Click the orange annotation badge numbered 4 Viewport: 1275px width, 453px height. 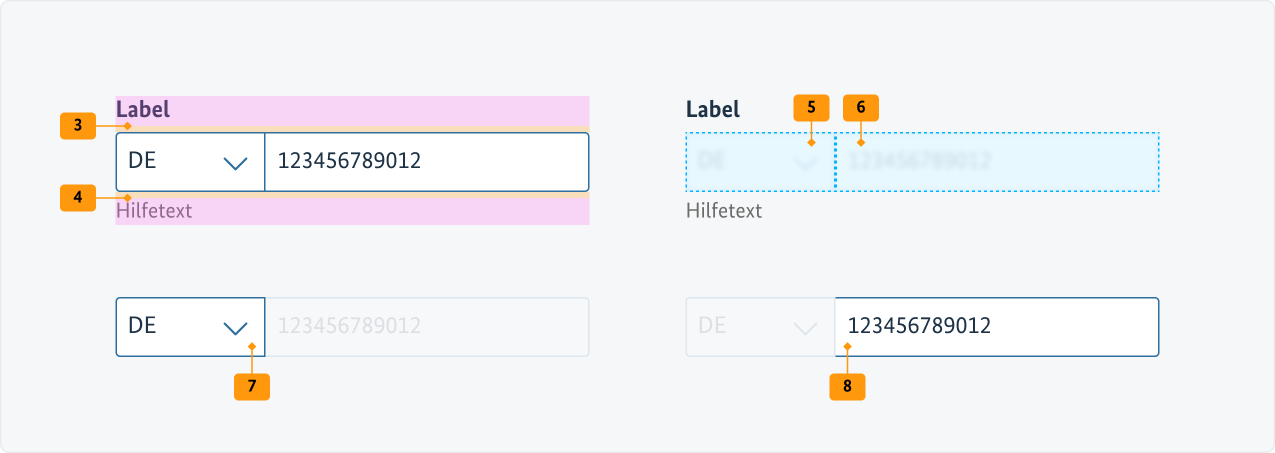coord(77,197)
